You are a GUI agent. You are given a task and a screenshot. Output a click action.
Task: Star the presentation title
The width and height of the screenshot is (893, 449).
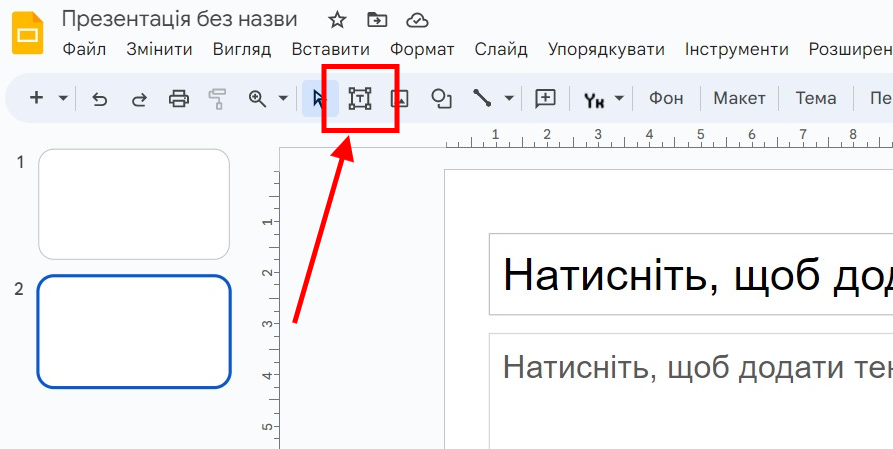tap(337, 21)
